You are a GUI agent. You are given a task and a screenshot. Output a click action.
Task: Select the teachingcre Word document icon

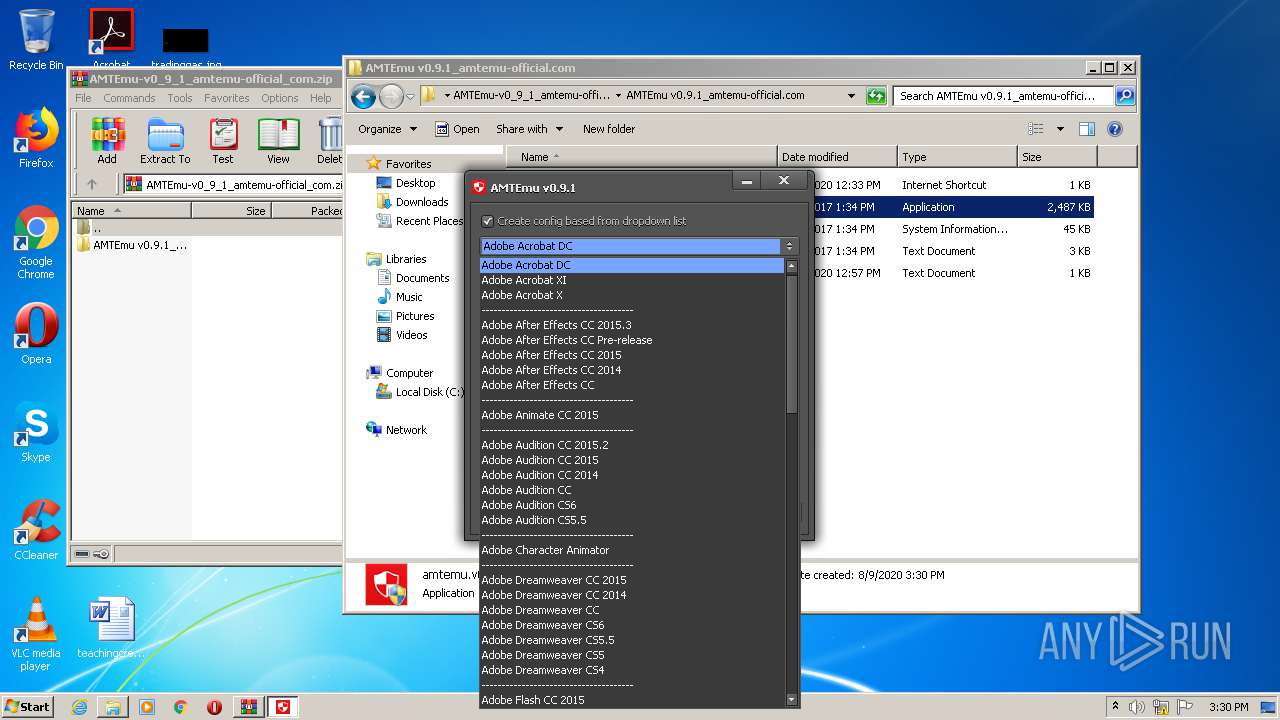111,628
